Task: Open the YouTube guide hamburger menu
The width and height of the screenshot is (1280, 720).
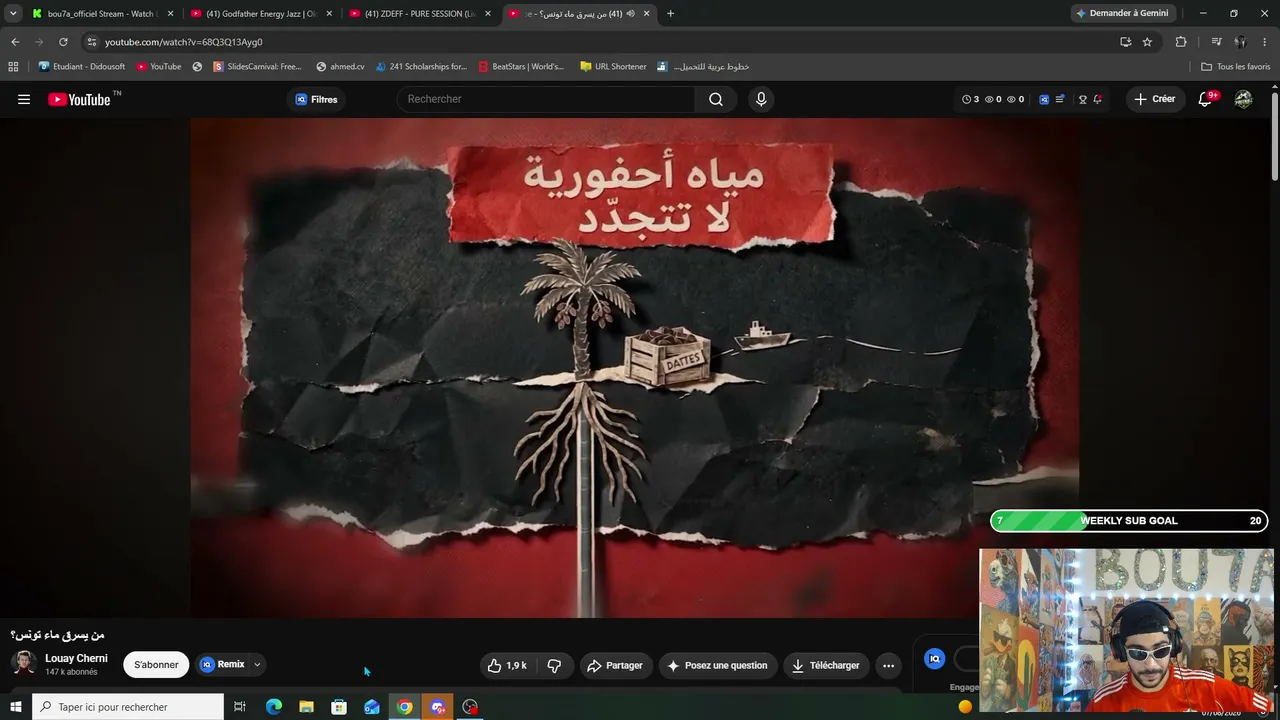Action: pyautogui.click(x=24, y=99)
